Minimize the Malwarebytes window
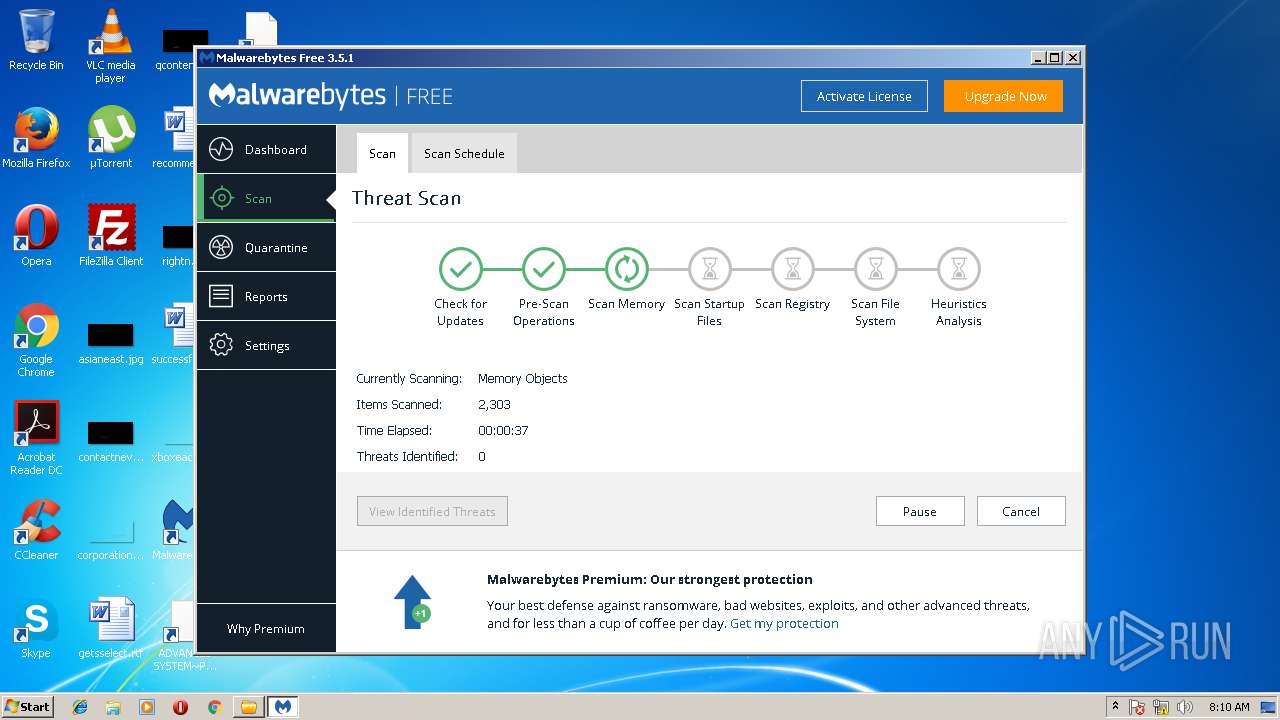Image resolution: width=1280 pixels, height=720 pixels. point(1038,58)
